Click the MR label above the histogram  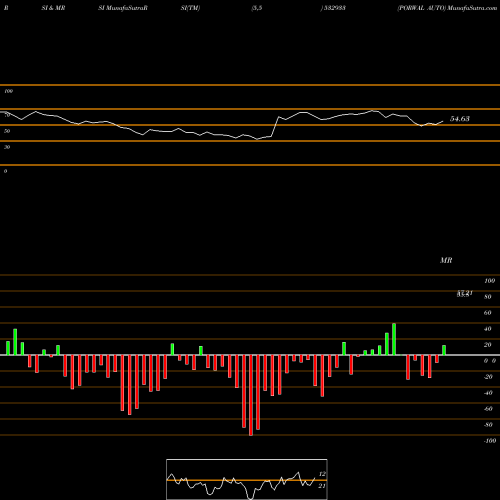[446, 260]
